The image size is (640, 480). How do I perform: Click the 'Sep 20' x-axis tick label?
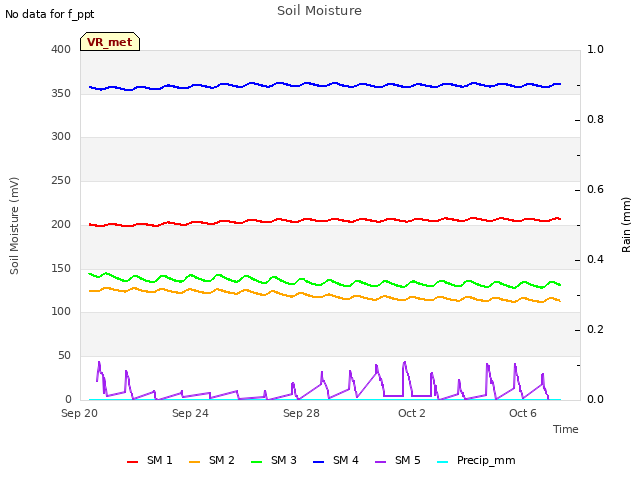tap(79, 413)
